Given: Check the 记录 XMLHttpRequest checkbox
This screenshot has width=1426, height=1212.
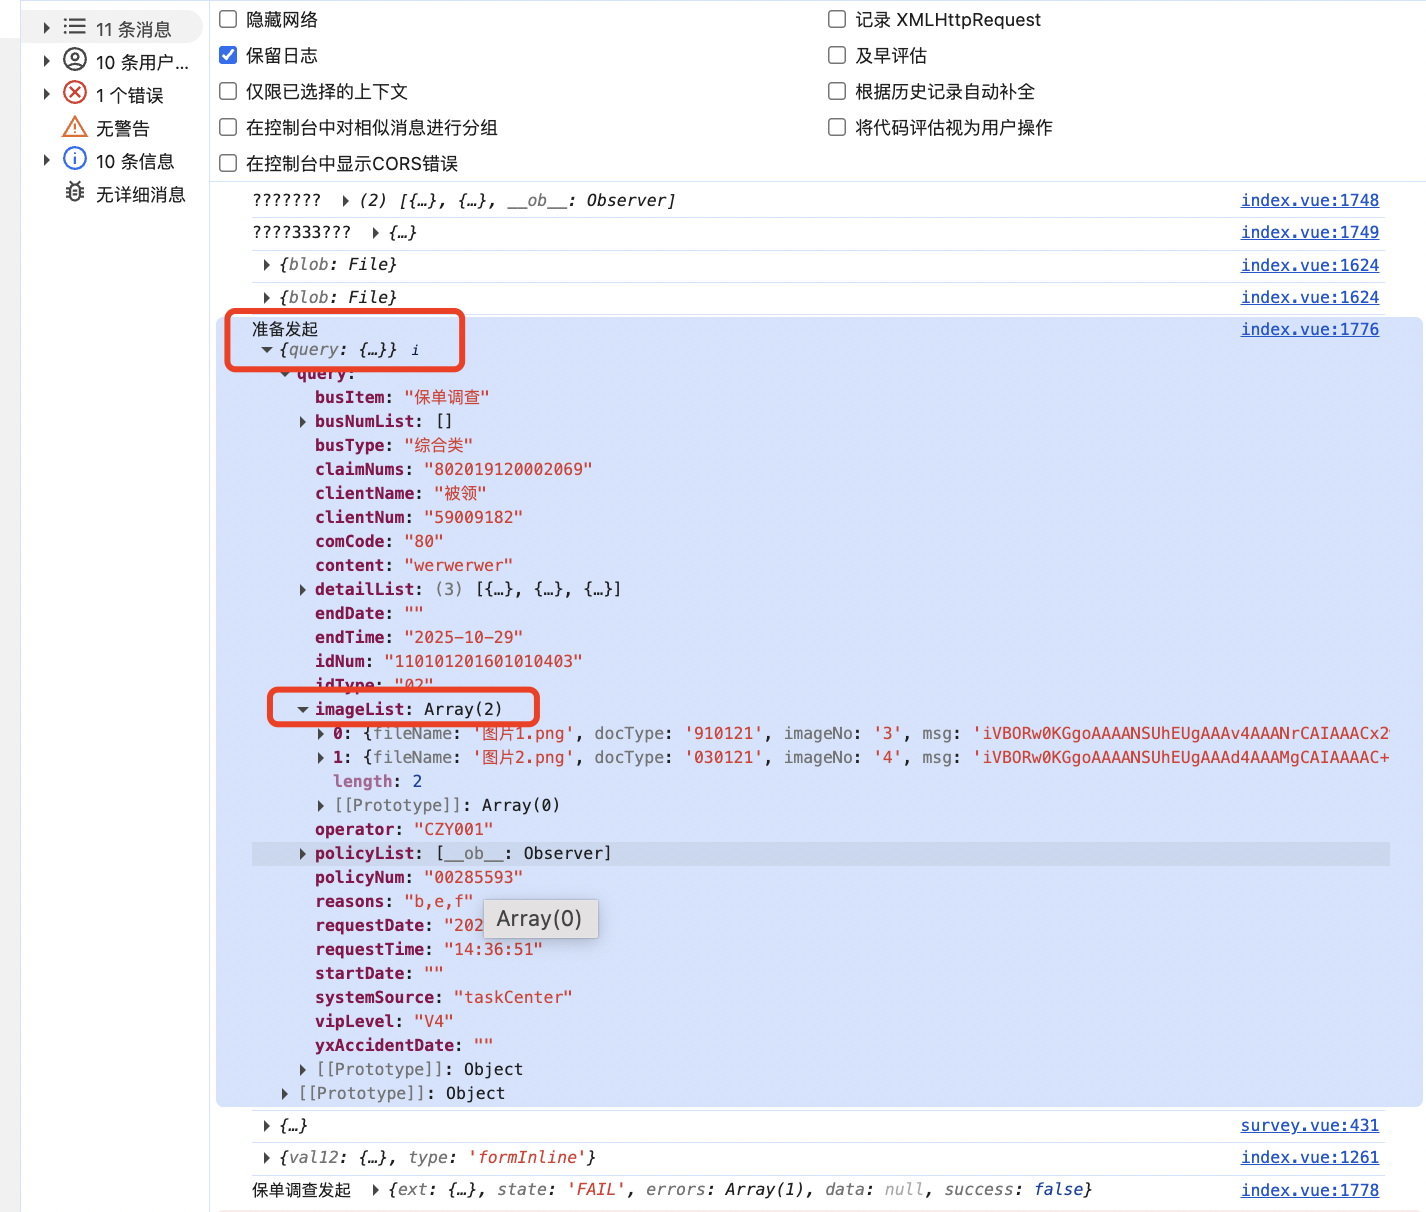Looking at the screenshot, I should (837, 19).
